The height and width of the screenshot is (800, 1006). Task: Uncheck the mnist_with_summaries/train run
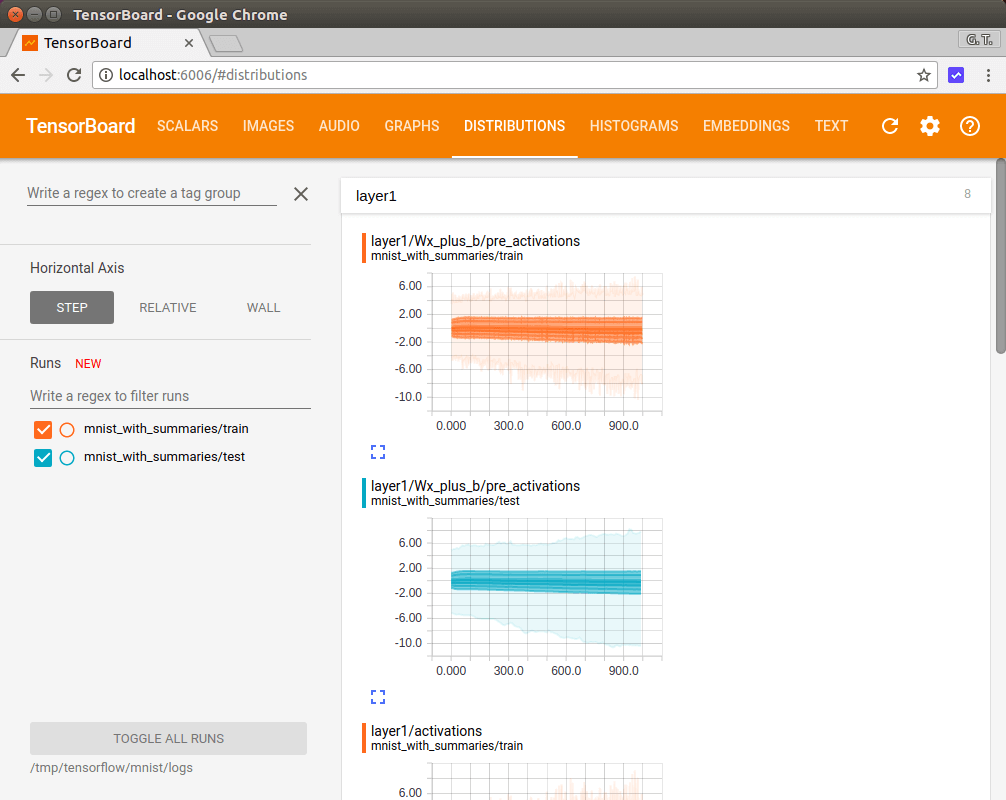click(43, 430)
